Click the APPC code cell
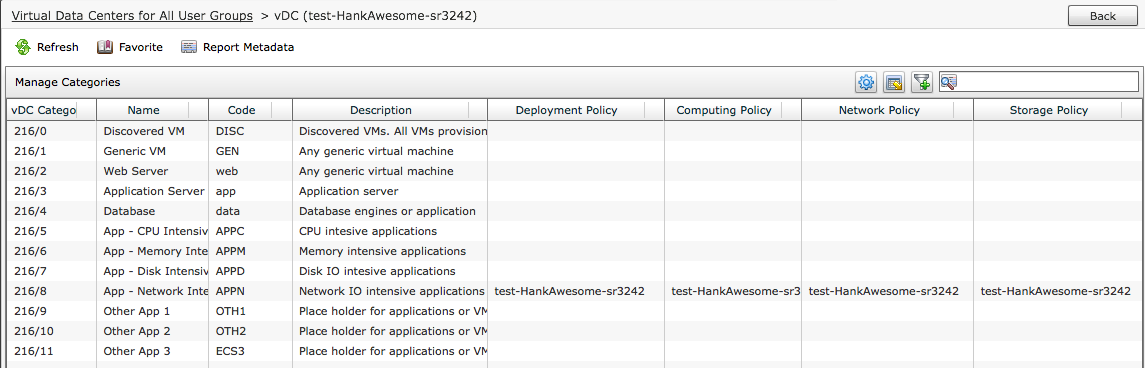This screenshot has height=368, width=1145. point(231,231)
